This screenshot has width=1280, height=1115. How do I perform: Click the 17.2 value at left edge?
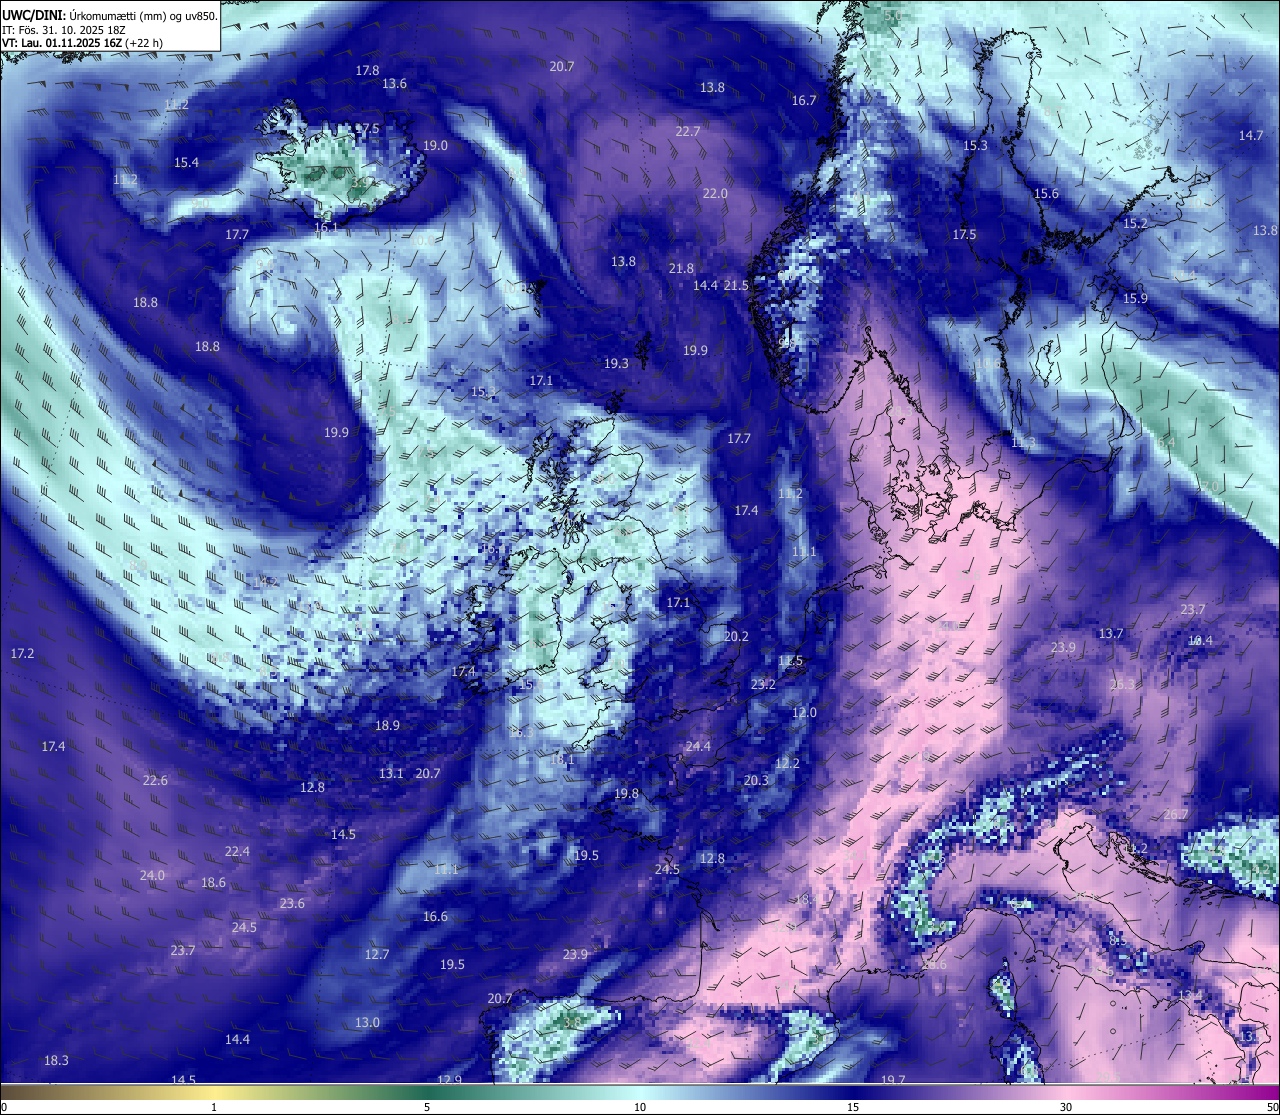click(x=22, y=653)
